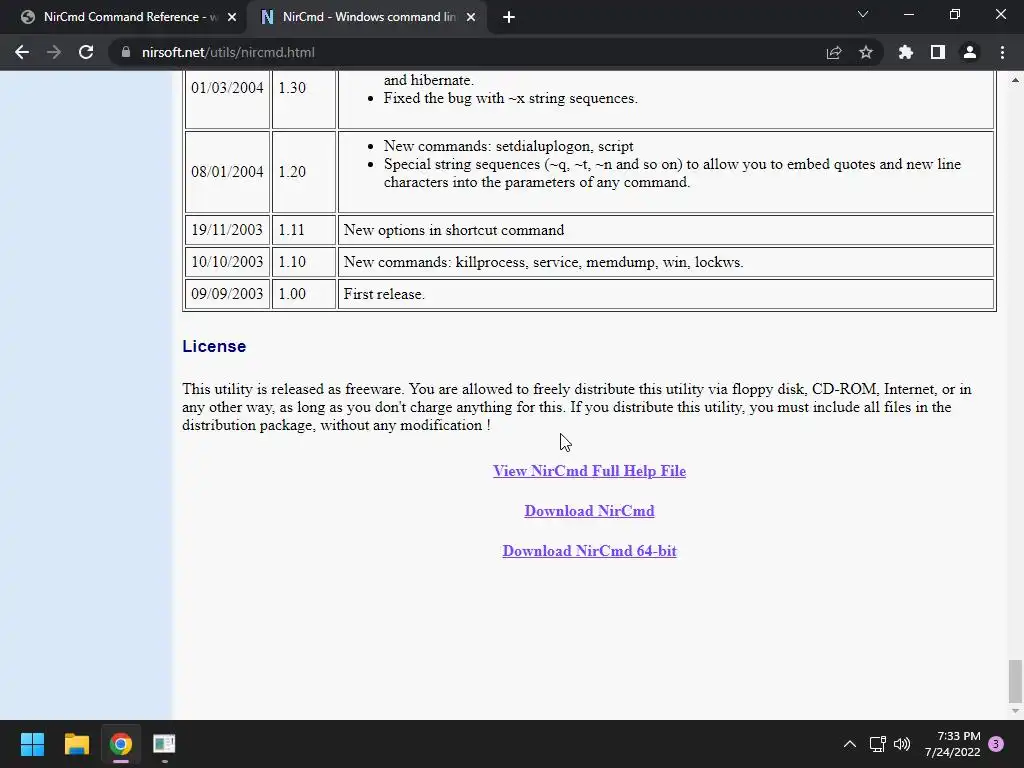Image resolution: width=1024 pixels, height=768 pixels.
Task: Click the 08/01/2004 date cell
Action: (x=227, y=172)
